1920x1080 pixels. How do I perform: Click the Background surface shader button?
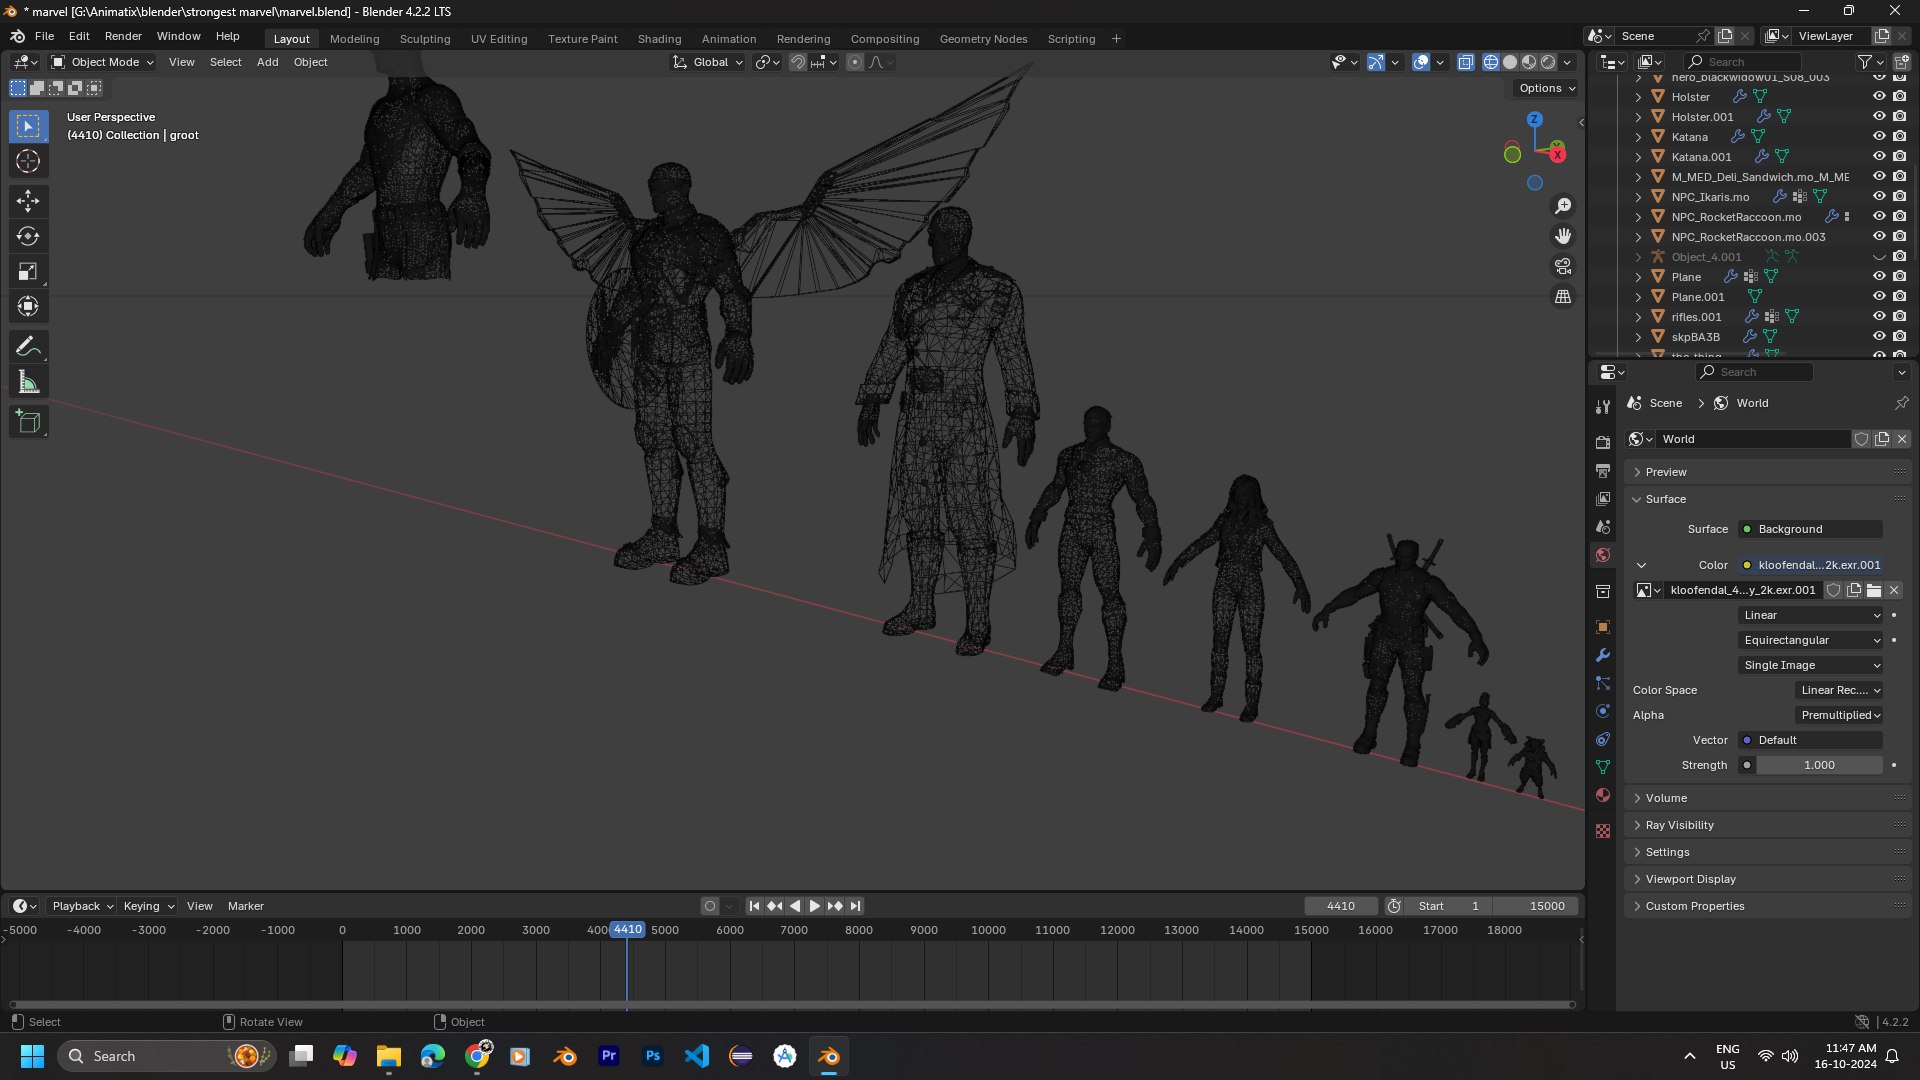1811,529
